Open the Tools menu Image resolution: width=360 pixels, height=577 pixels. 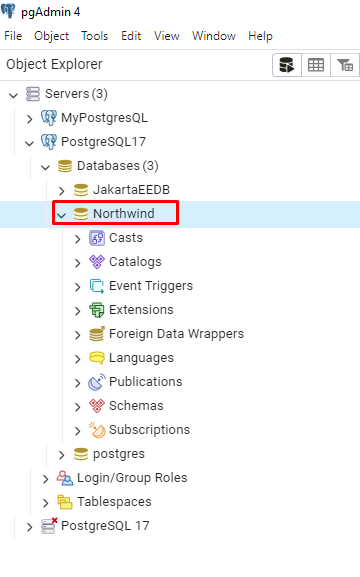coord(95,36)
